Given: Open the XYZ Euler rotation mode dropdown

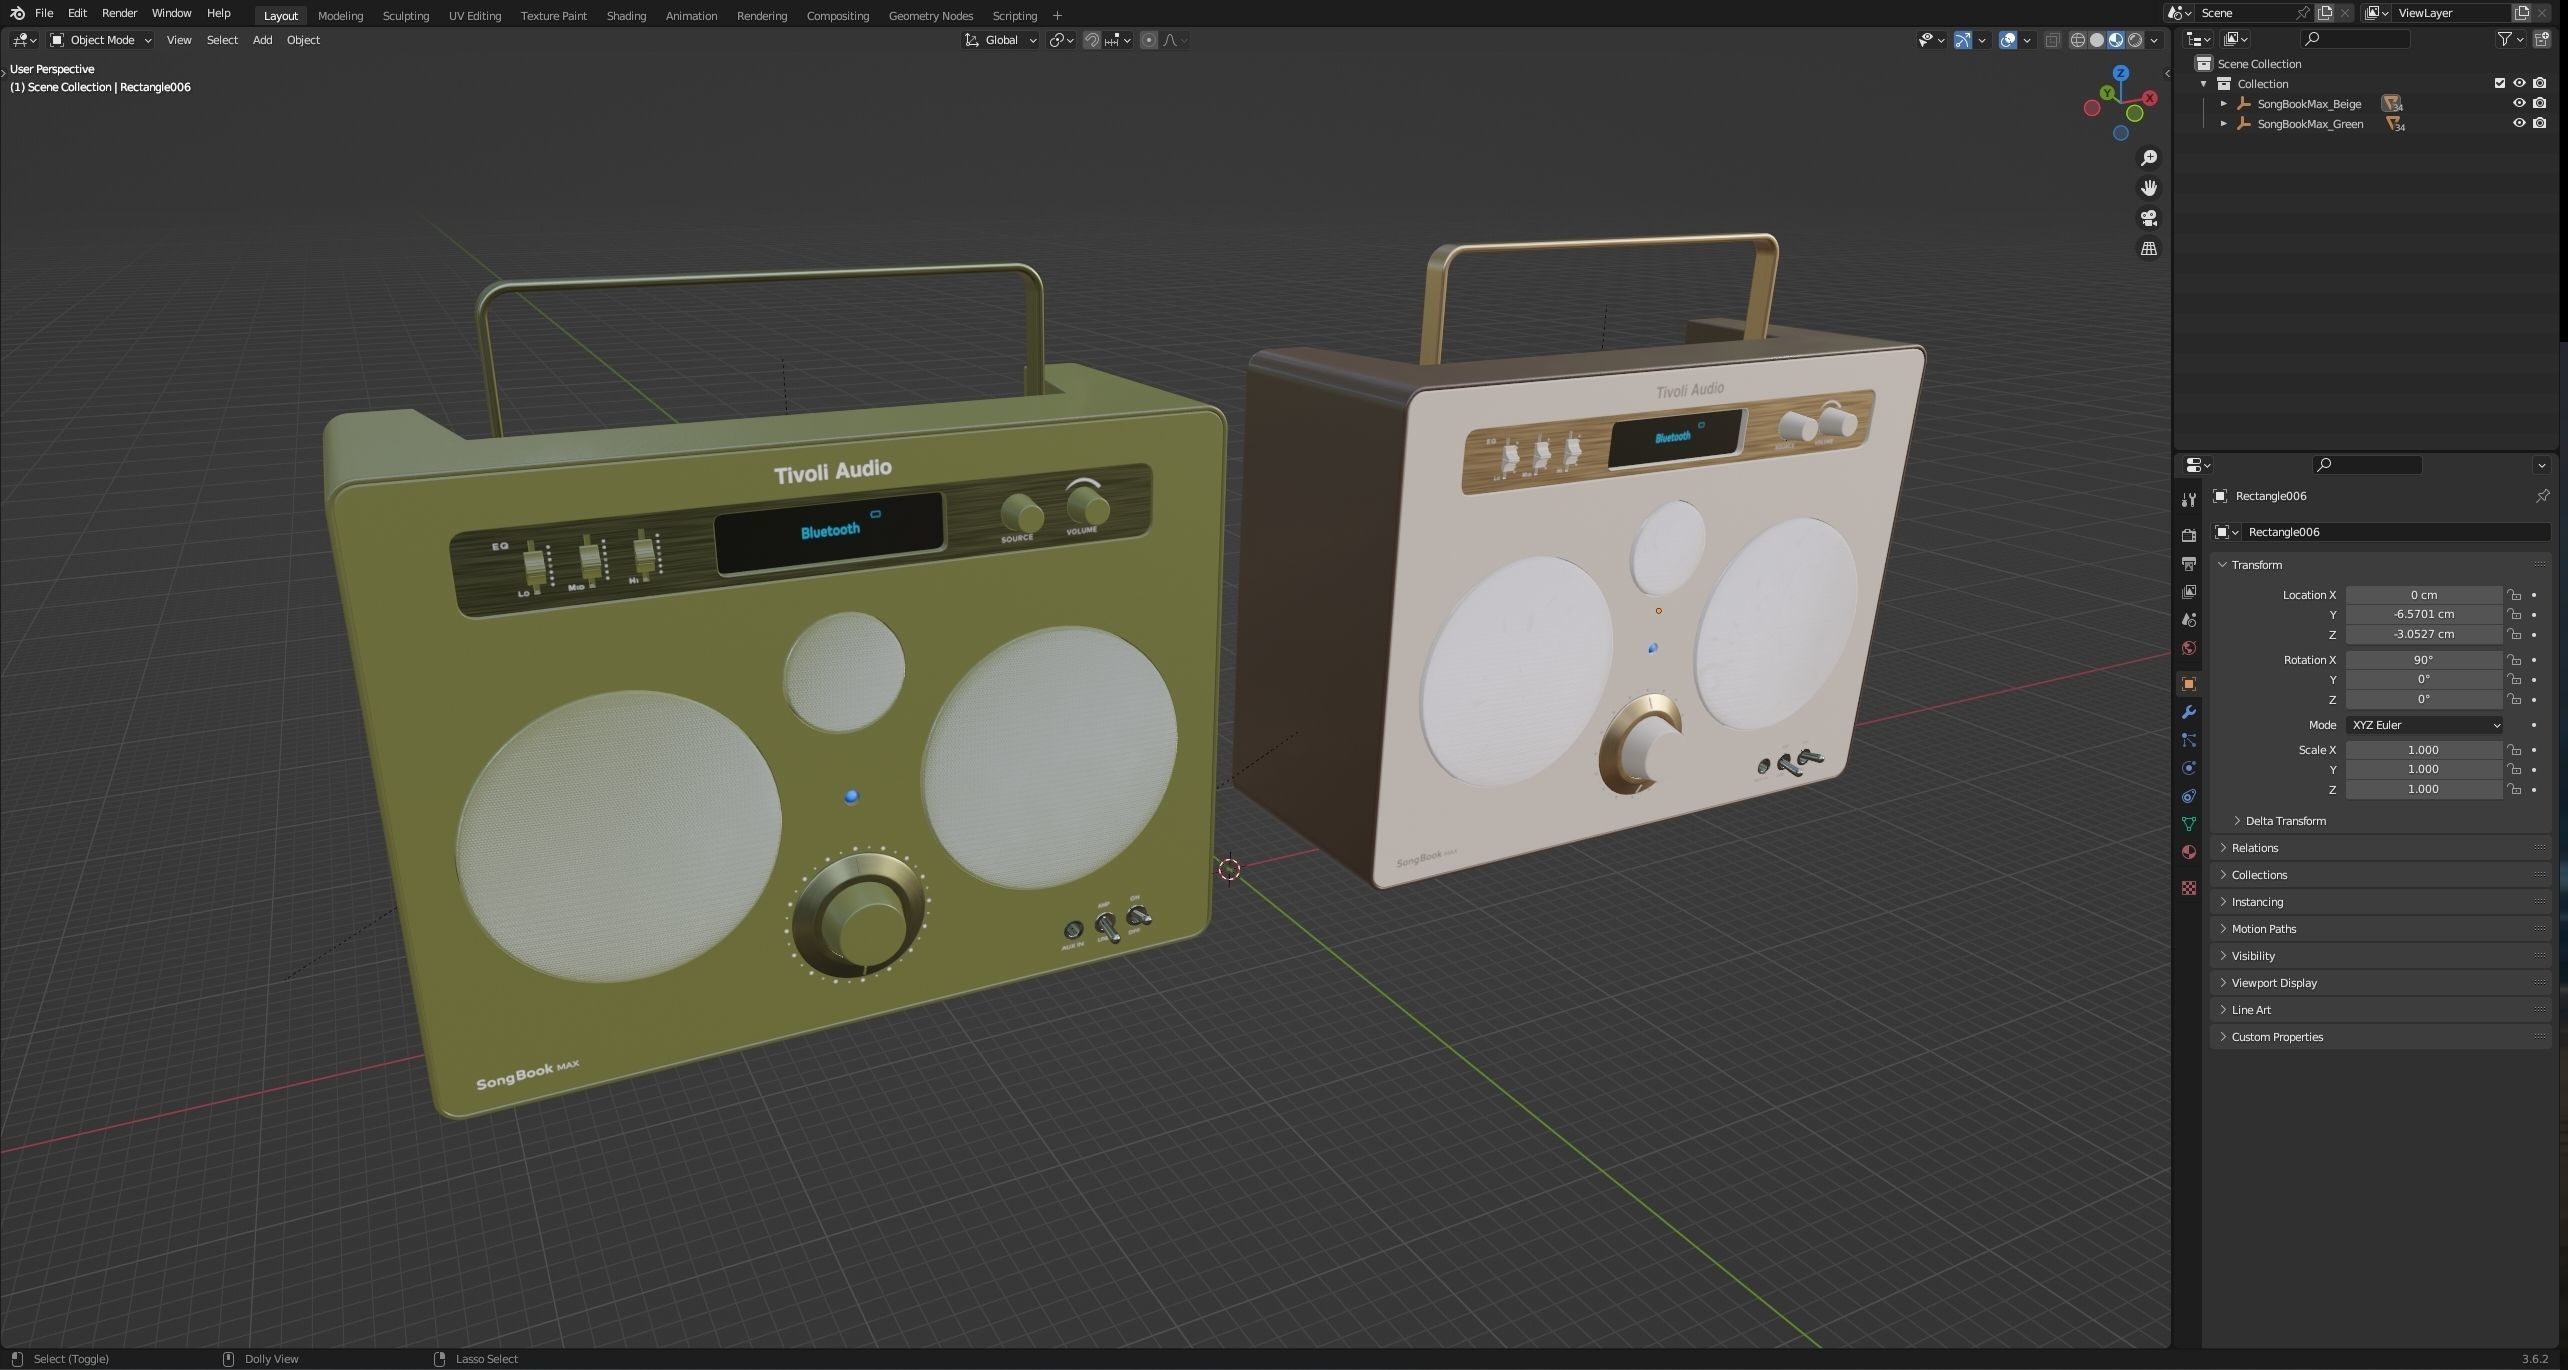Looking at the screenshot, I should [2425, 725].
